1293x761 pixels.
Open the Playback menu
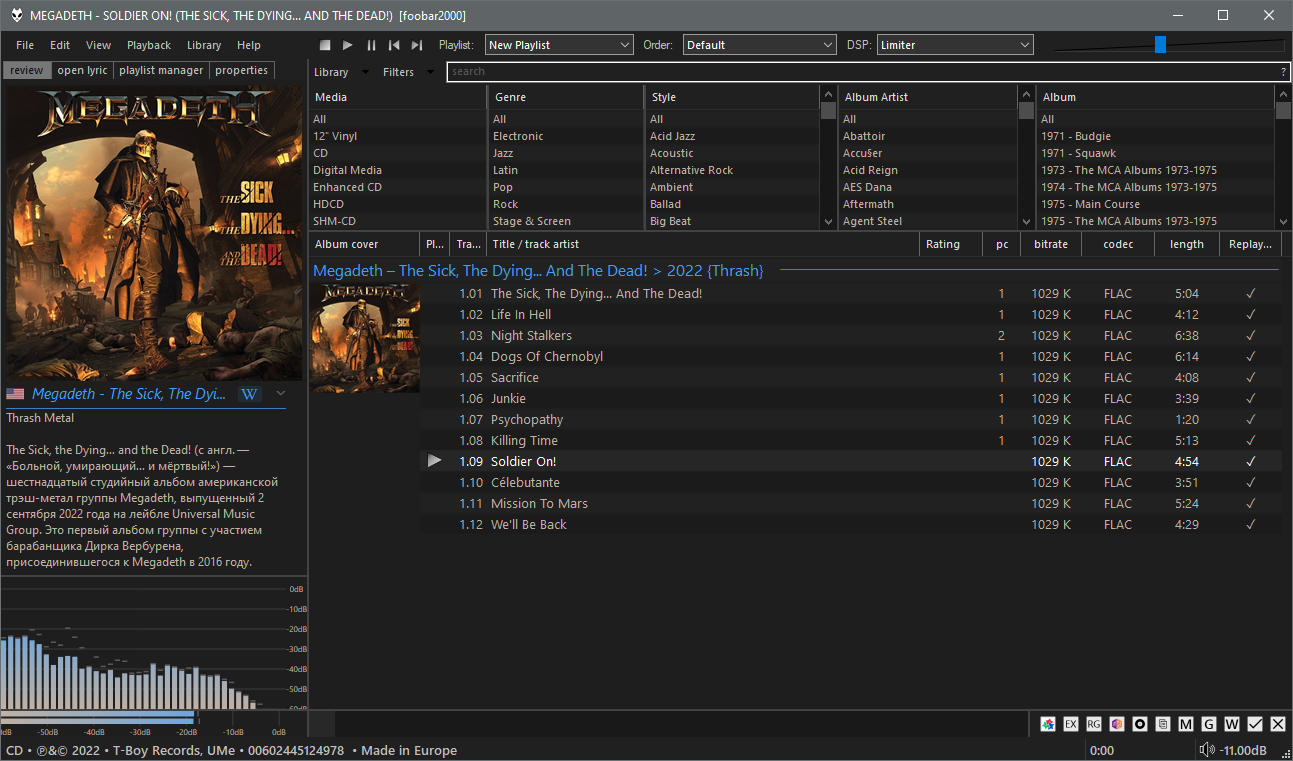pos(149,45)
